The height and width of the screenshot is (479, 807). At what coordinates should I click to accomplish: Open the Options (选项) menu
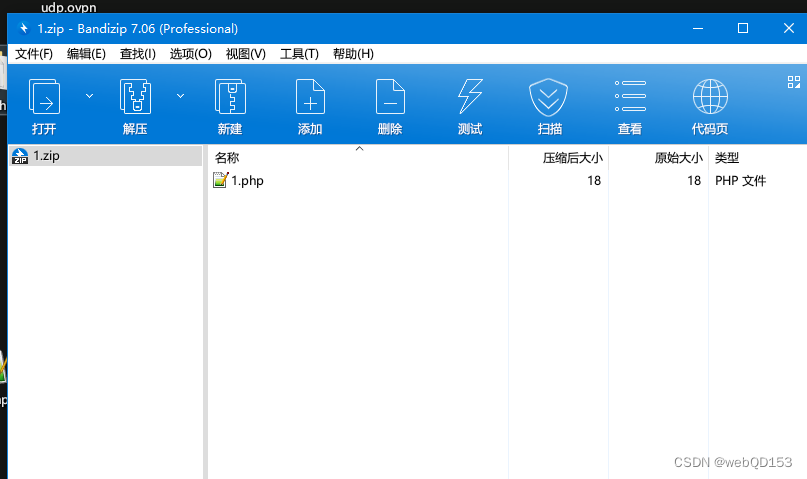point(191,54)
